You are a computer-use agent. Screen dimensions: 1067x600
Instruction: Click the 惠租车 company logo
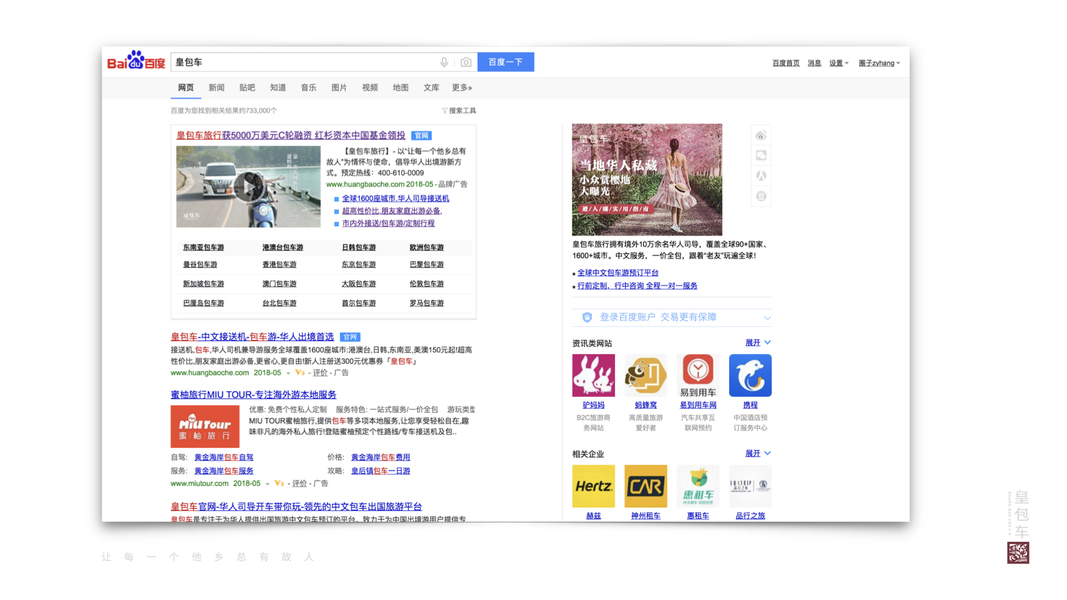coord(698,486)
